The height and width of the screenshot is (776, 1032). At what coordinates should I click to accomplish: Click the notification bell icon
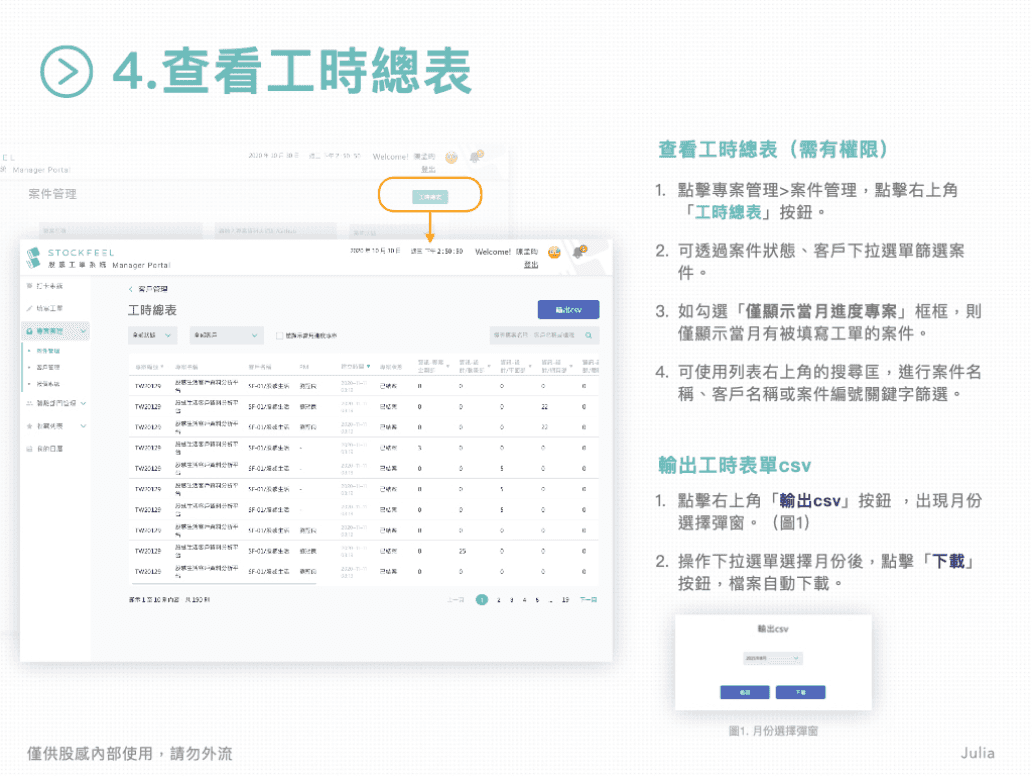click(579, 253)
